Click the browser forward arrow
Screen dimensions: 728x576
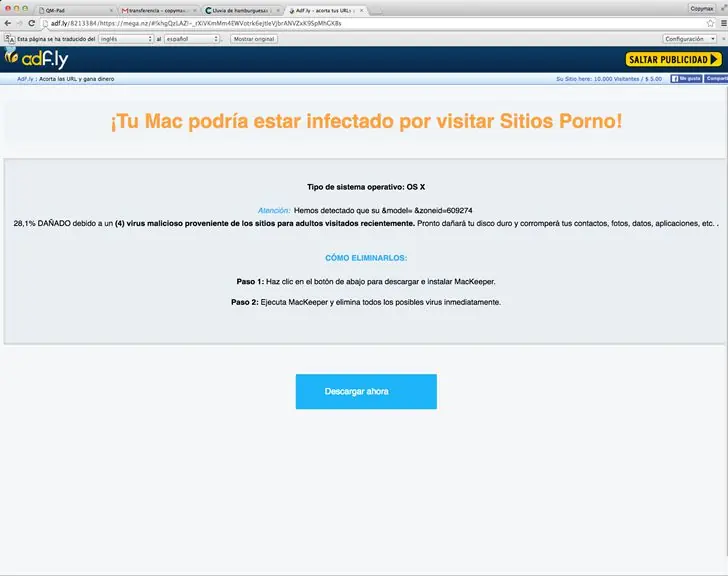20,23
